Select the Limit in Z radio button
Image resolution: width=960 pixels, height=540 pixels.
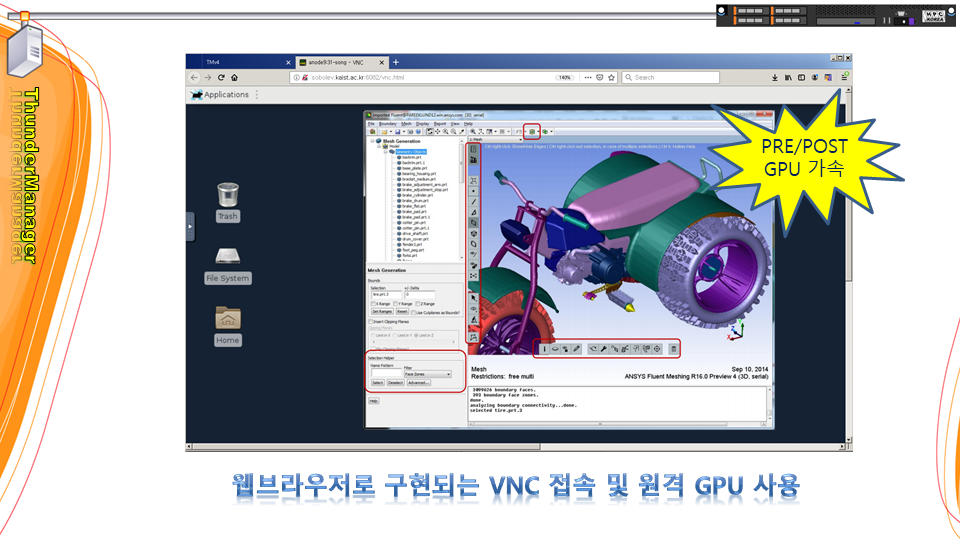click(416, 336)
